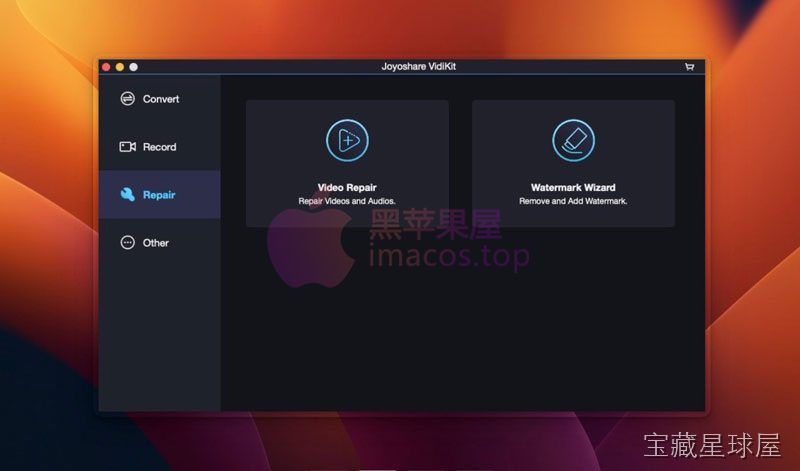Click 'Remove and Add Watermark.' description
This screenshot has height=471, width=800.
click(x=573, y=201)
